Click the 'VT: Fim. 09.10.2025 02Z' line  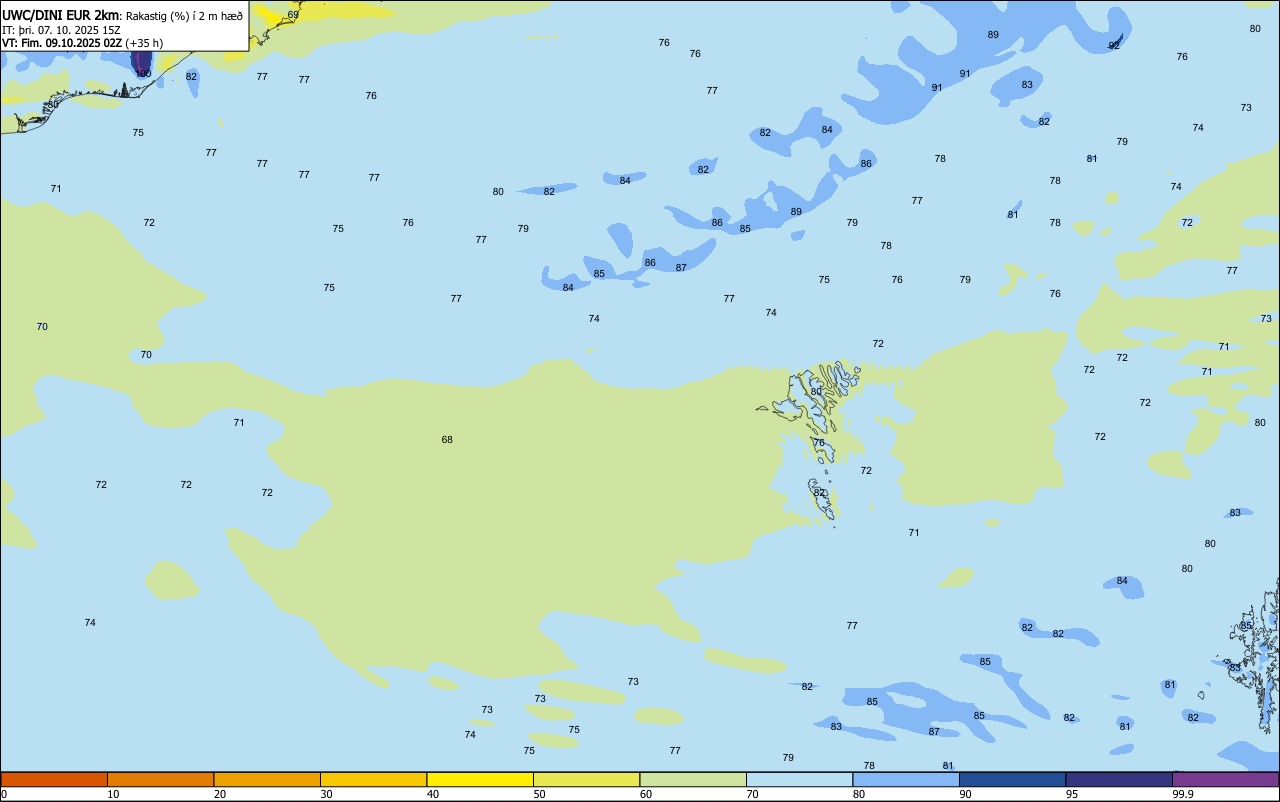[62, 43]
